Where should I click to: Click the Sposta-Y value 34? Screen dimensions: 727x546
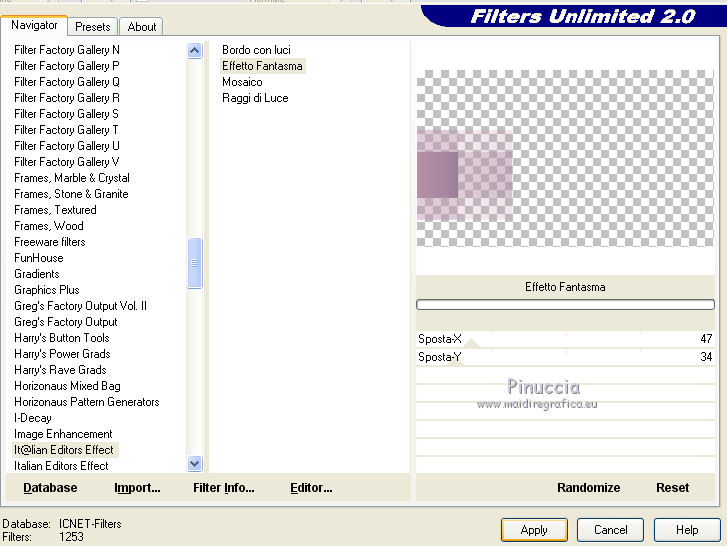pyautogui.click(x=706, y=357)
